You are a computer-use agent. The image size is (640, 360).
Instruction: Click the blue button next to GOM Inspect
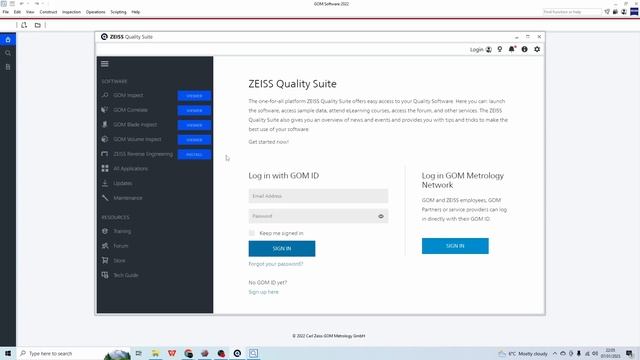point(194,96)
